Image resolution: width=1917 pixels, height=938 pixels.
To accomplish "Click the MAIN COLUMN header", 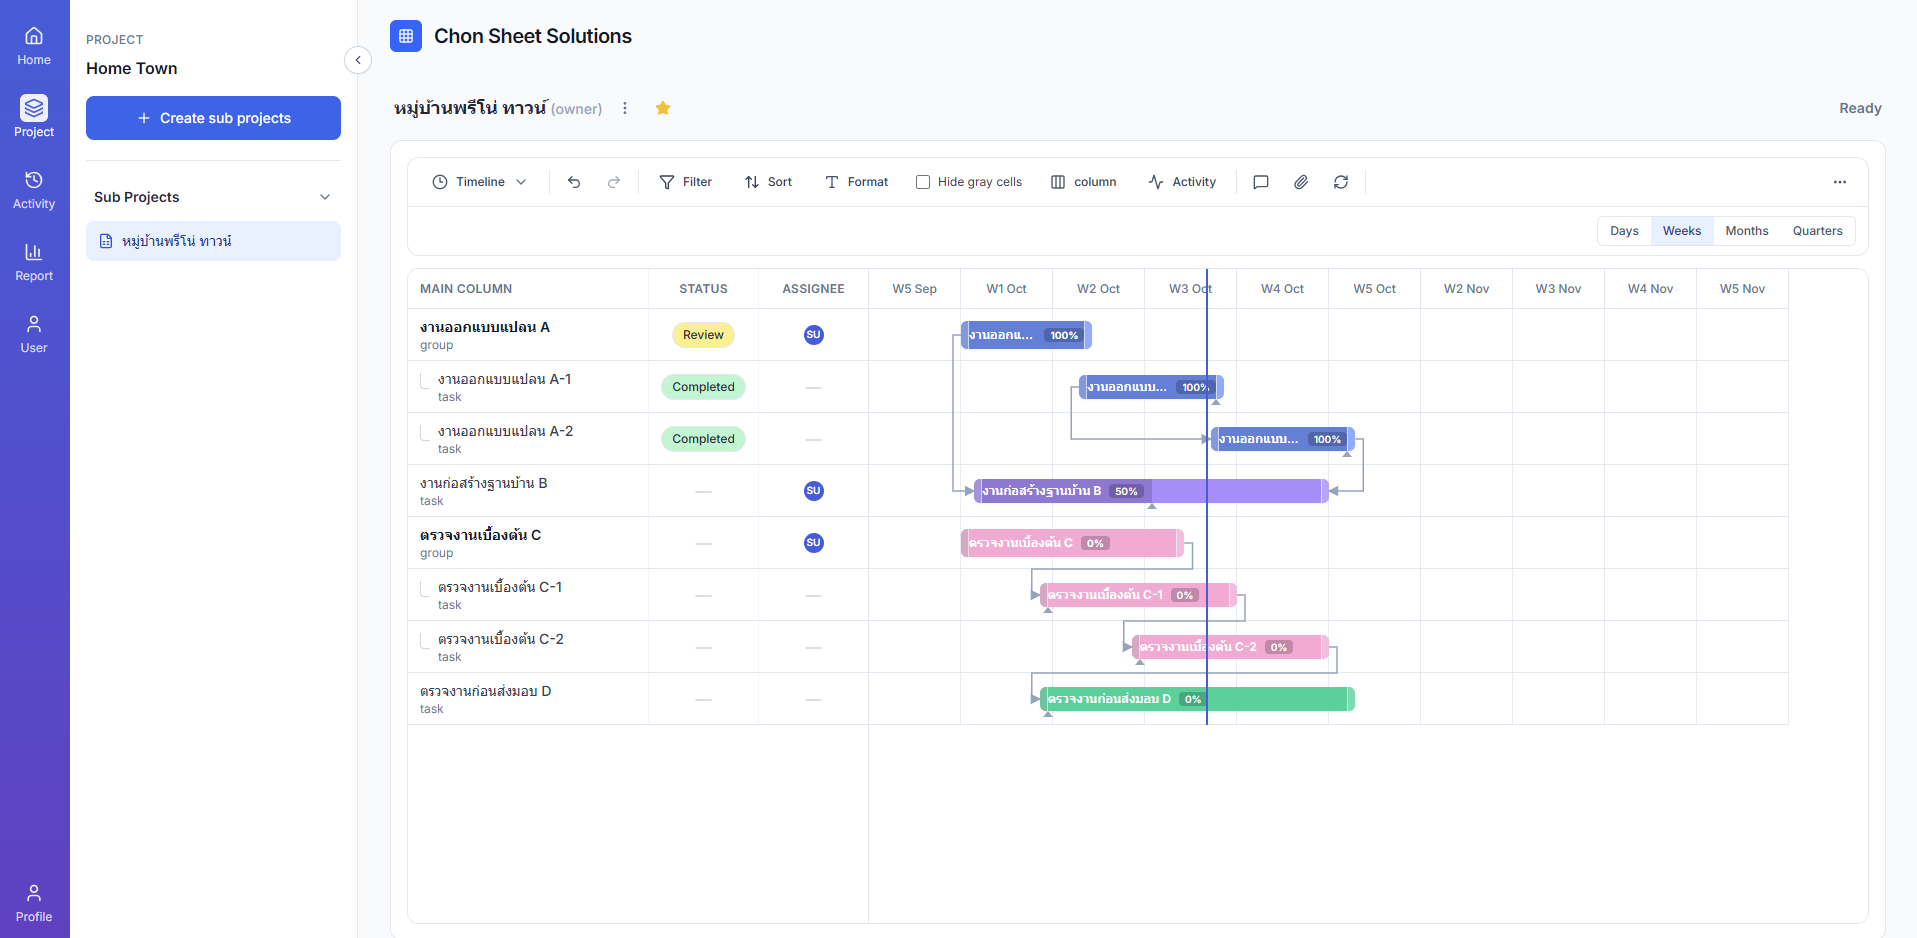I will 466,289.
